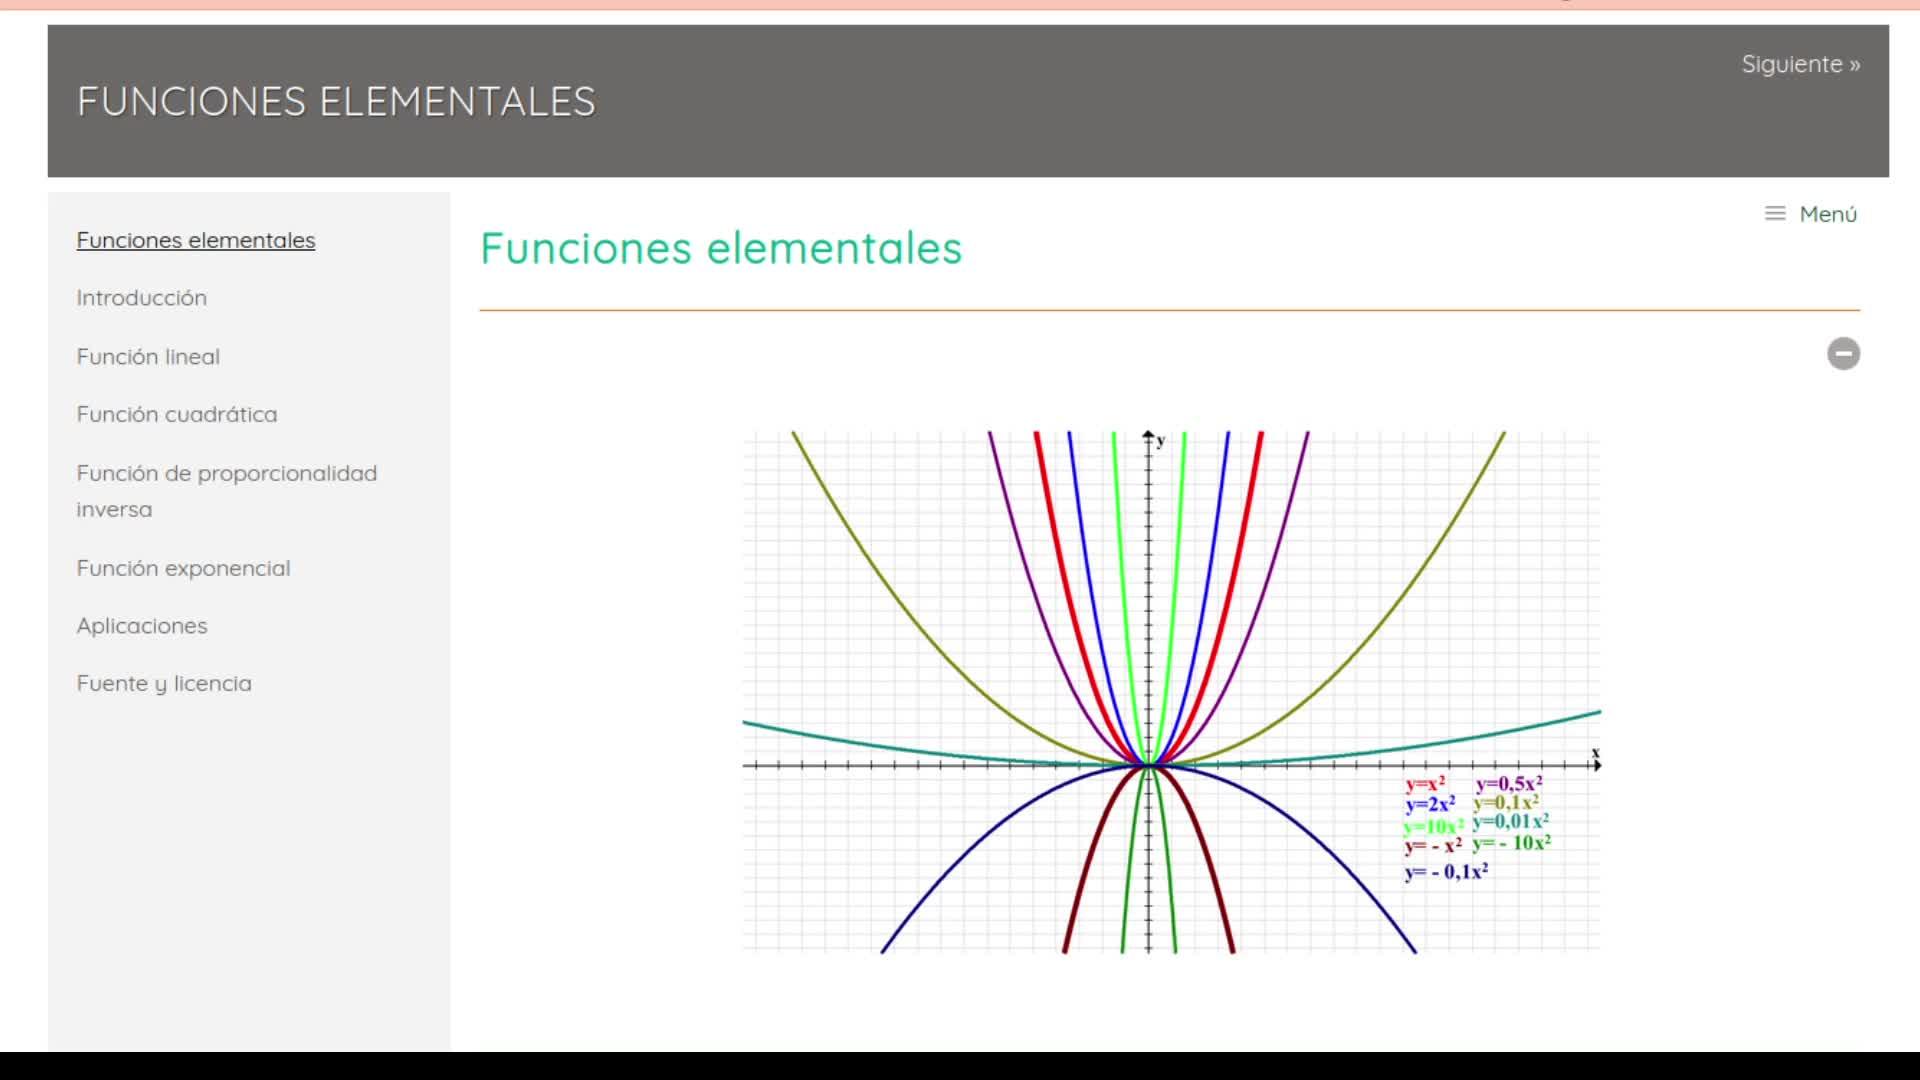Click the green Funciones elementales page heading
1920x1080 pixels.
coord(721,248)
